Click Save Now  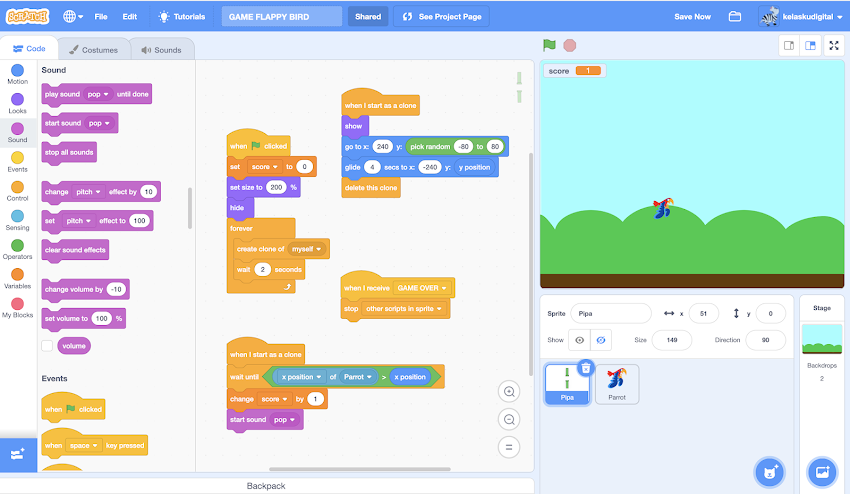coord(692,16)
